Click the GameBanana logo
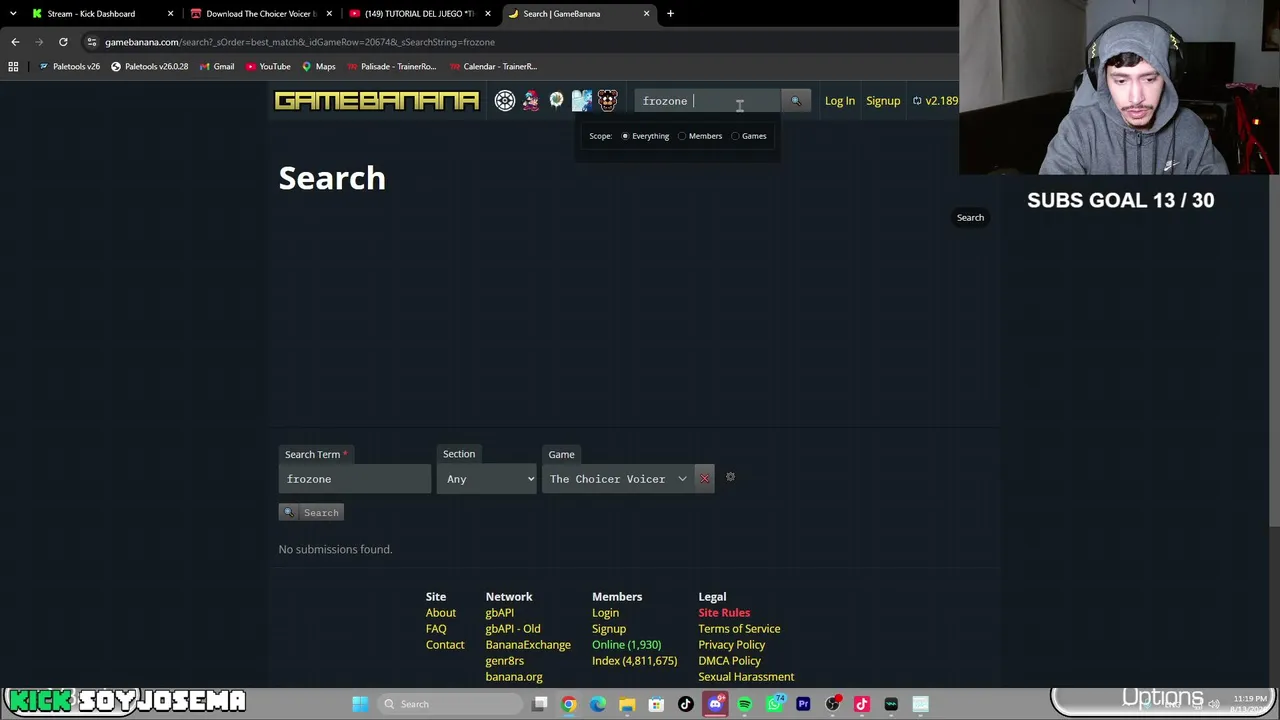Screen dimensions: 1280x720 tap(377, 100)
